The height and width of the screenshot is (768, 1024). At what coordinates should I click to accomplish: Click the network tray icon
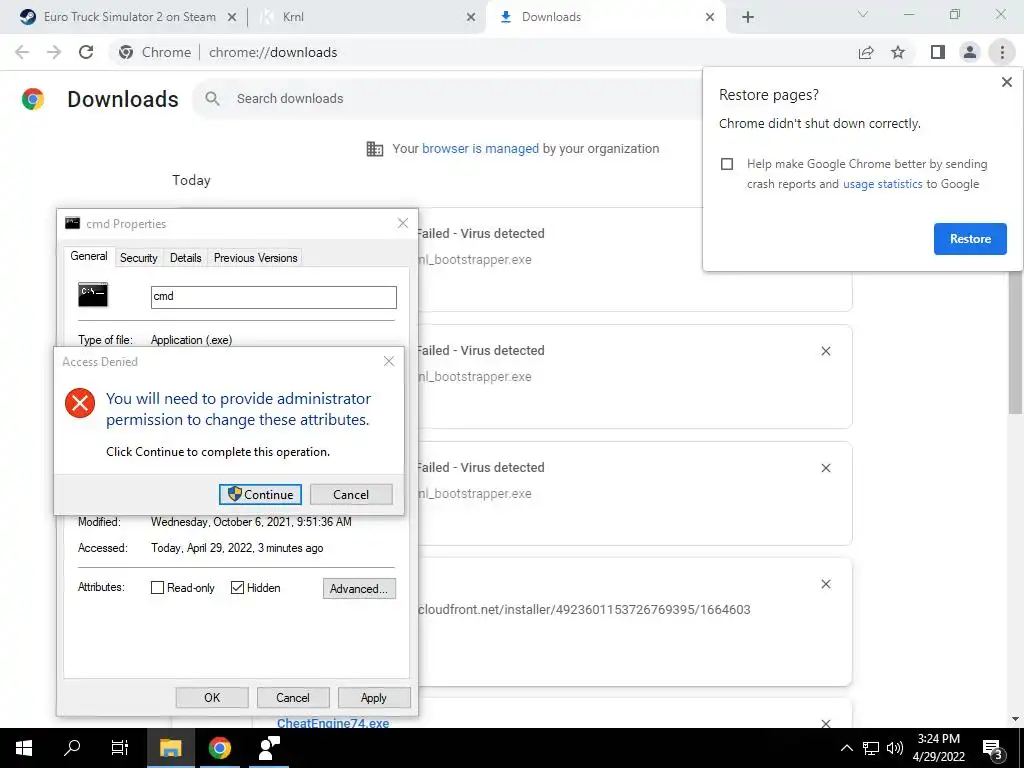coord(871,748)
